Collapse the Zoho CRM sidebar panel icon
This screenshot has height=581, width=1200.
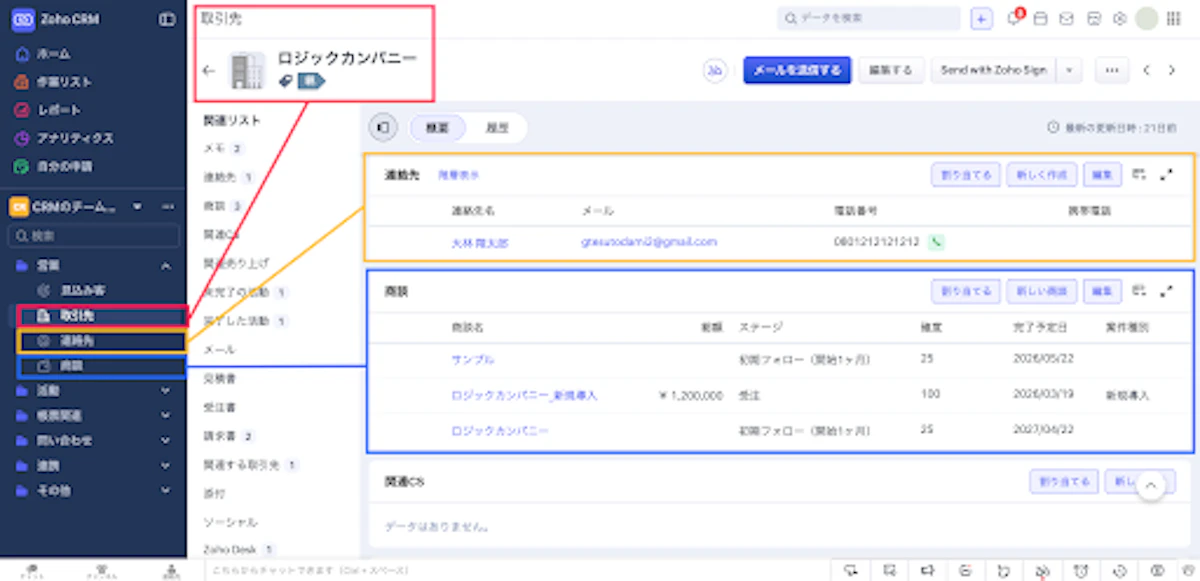[167, 19]
